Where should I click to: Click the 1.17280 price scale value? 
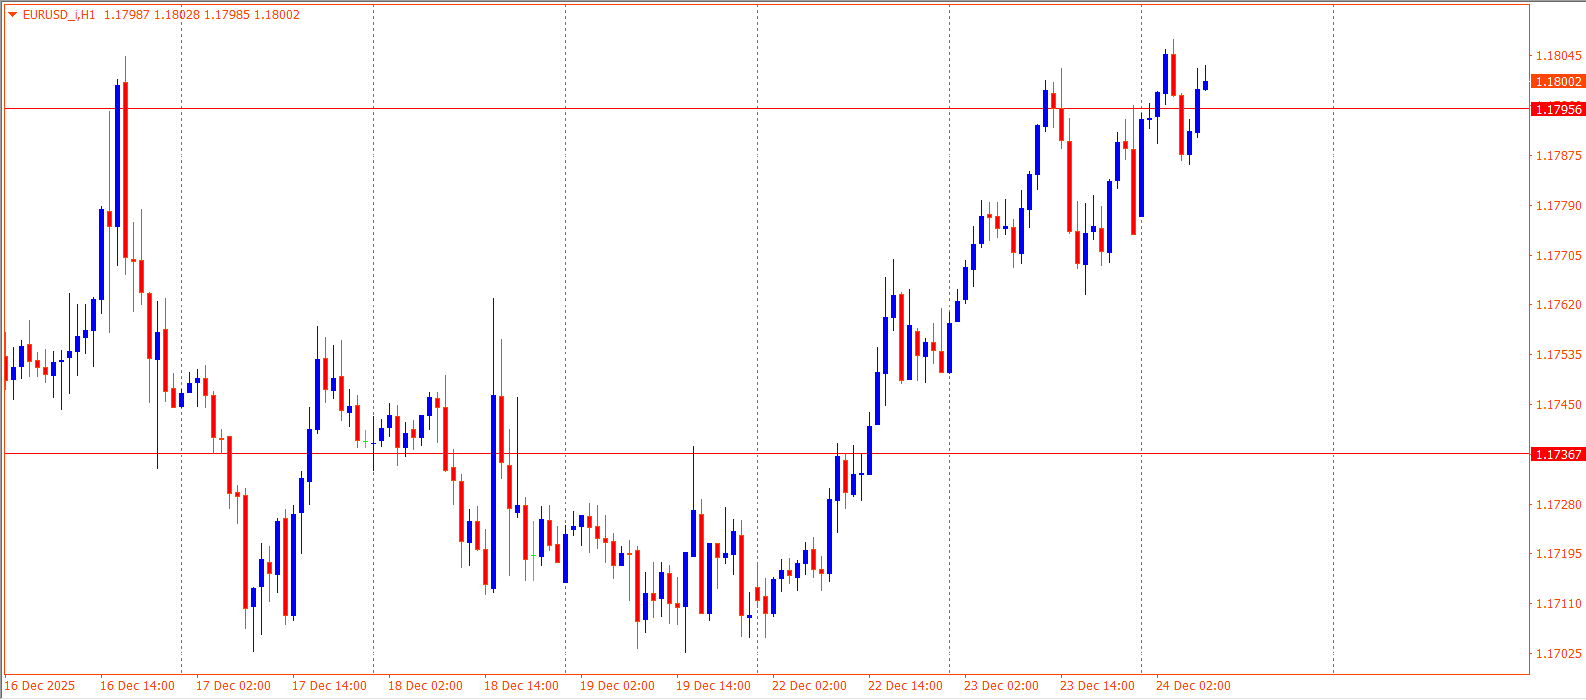point(1559,504)
